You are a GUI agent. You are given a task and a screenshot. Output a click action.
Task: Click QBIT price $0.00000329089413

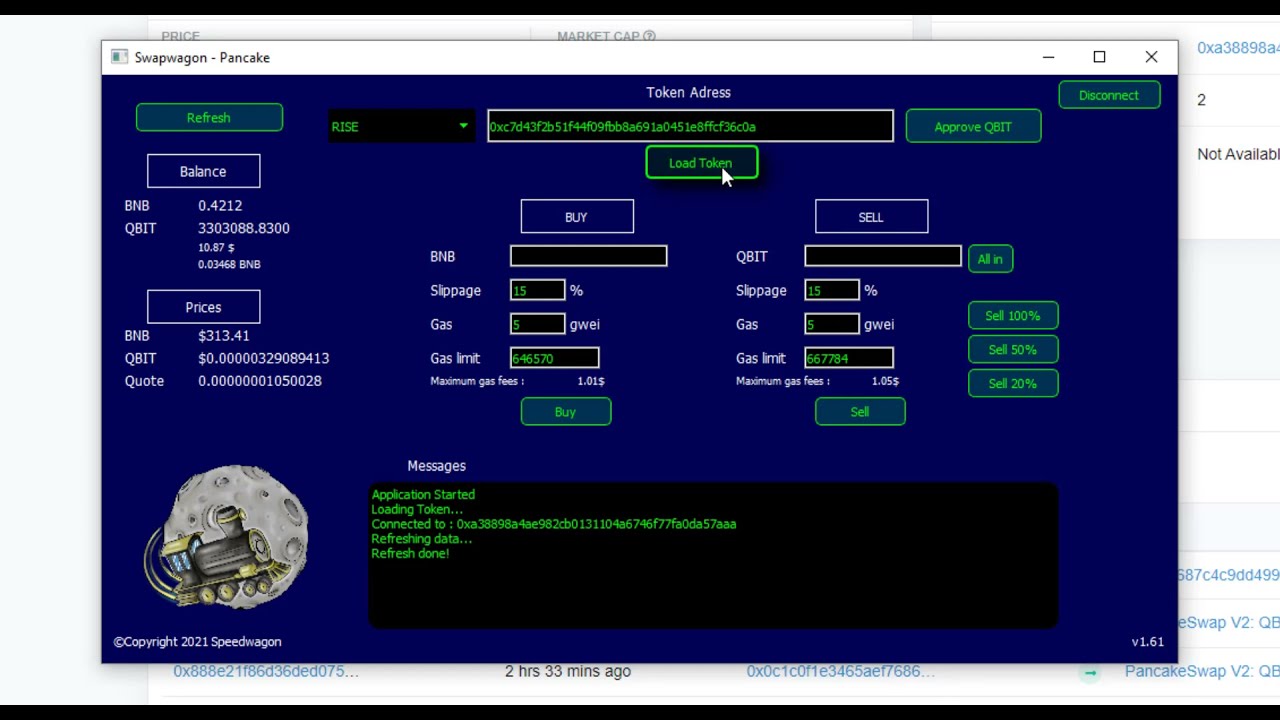coord(264,358)
